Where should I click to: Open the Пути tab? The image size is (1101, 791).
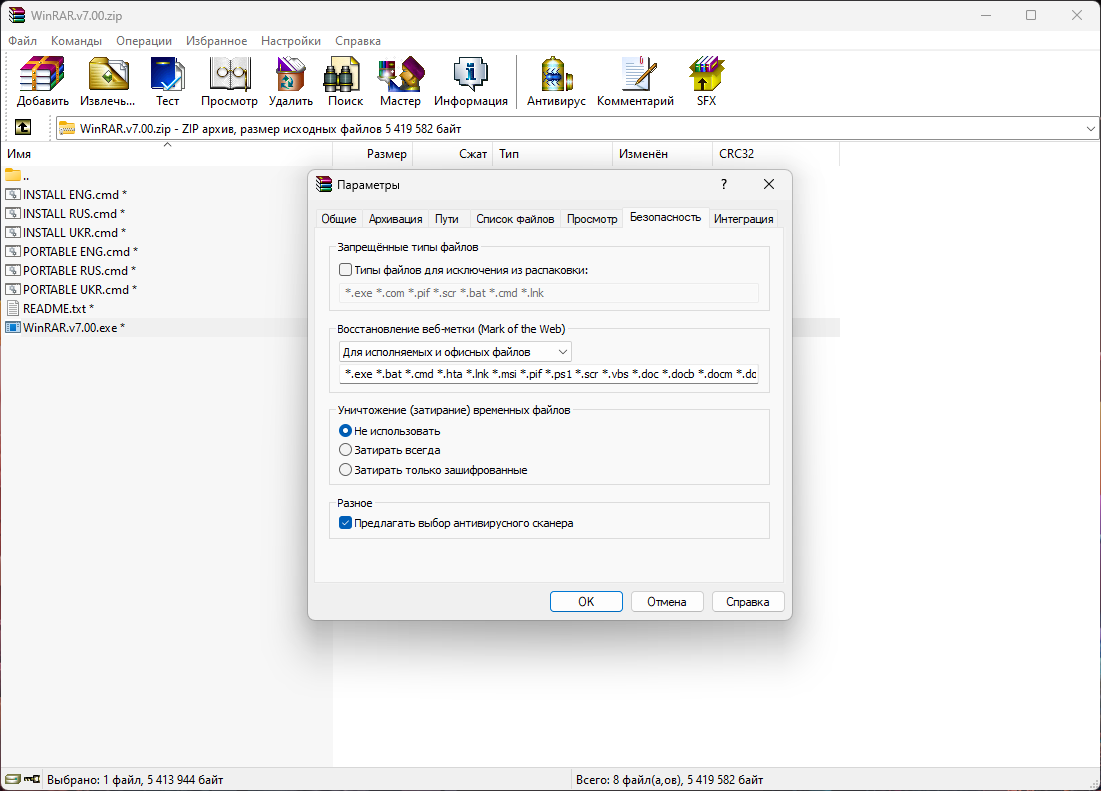click(447, 219)
